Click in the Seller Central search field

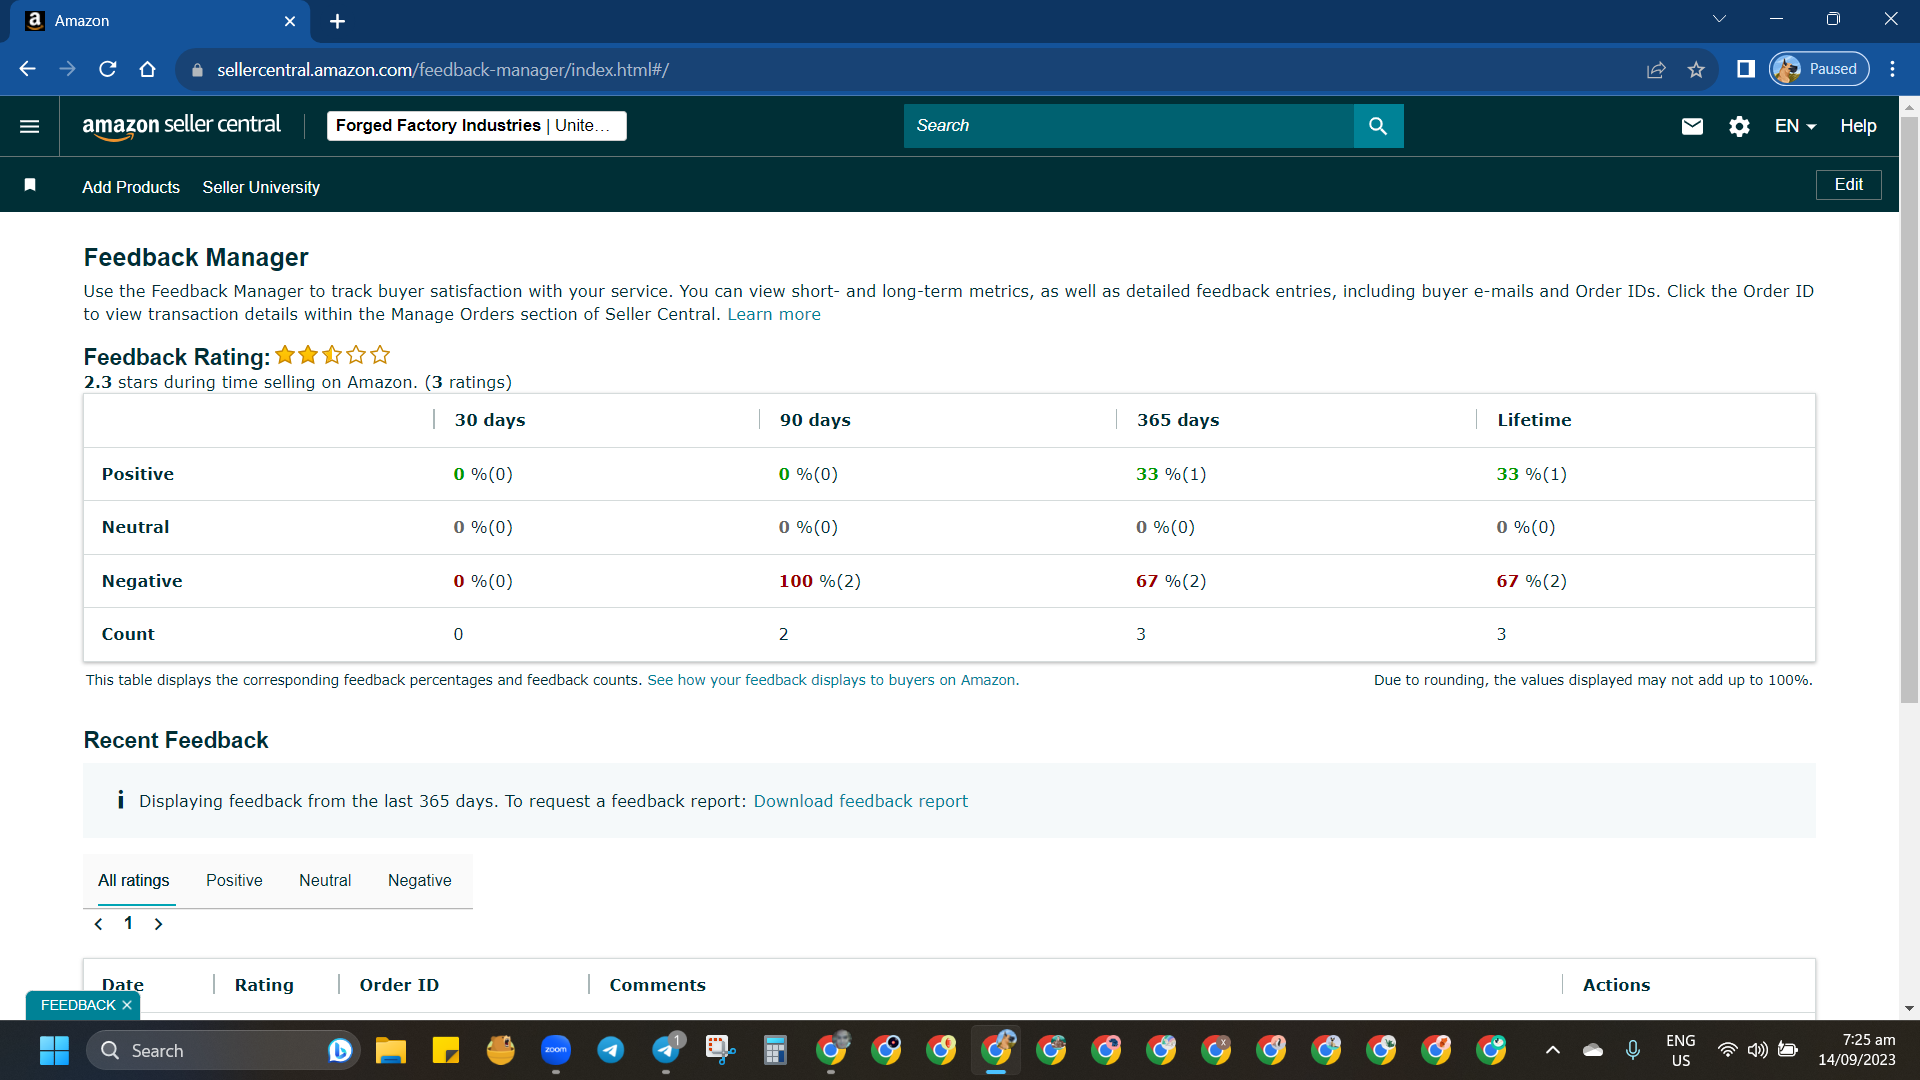coord(1129,126)
